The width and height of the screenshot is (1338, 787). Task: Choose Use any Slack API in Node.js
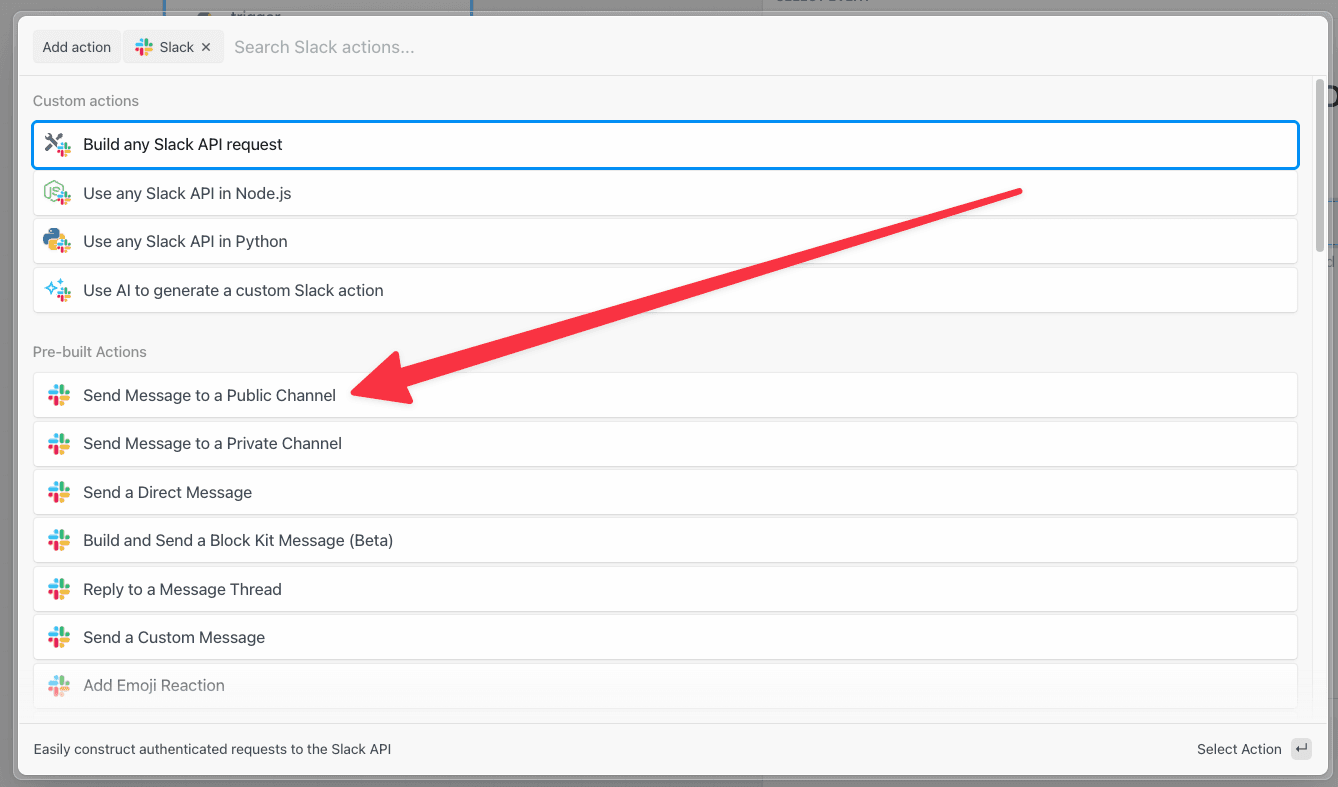click(x=665, y=193)
